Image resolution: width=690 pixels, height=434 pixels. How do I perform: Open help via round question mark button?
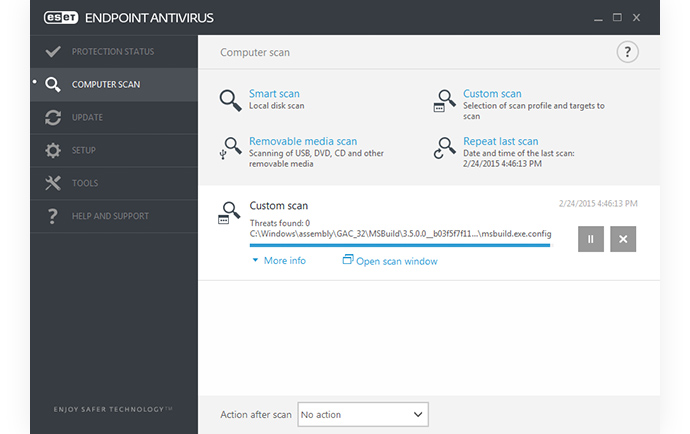pos(627,52)
